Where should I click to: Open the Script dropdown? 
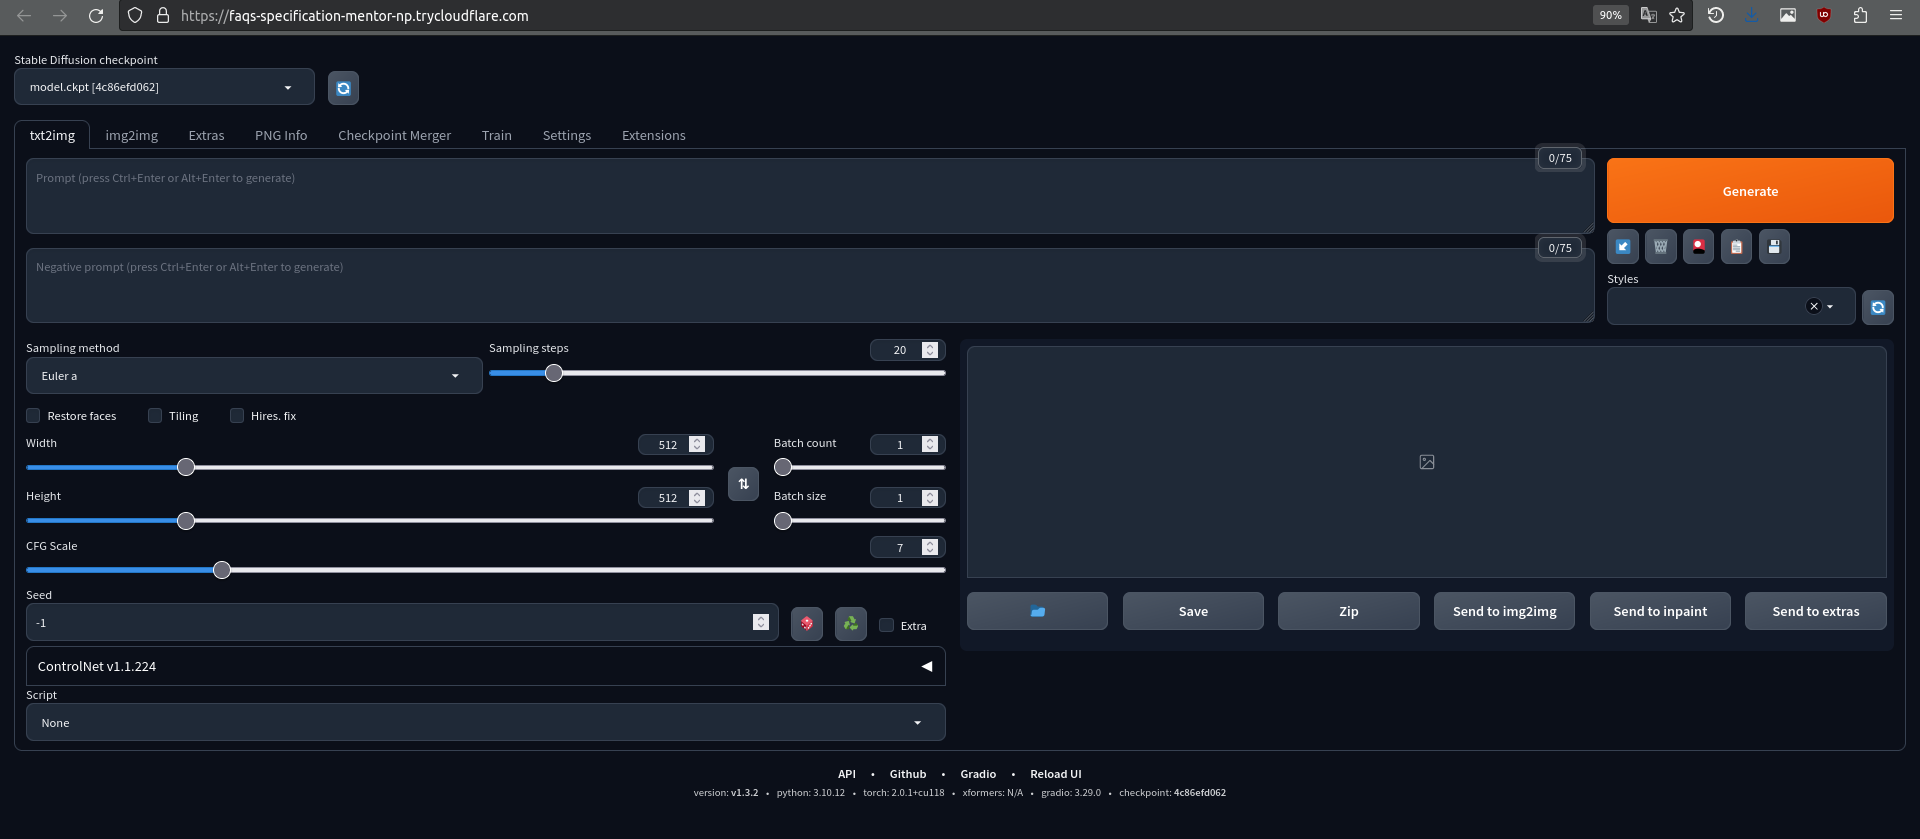(485, 723)
